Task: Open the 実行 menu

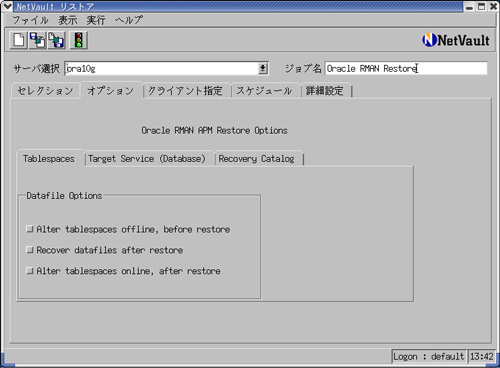Action: [96, 20]
